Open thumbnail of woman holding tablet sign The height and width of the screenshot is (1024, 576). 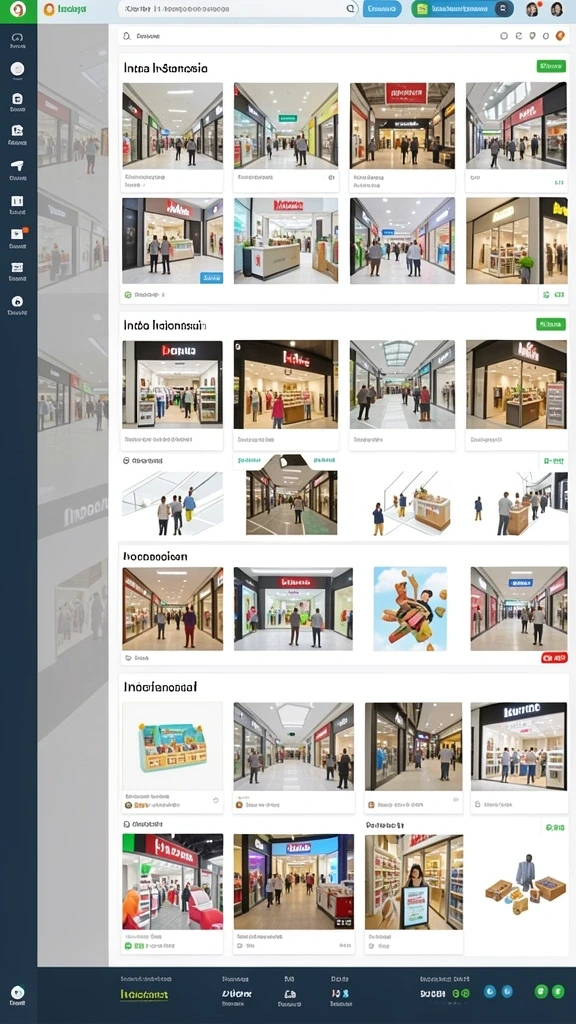[414, 882]
